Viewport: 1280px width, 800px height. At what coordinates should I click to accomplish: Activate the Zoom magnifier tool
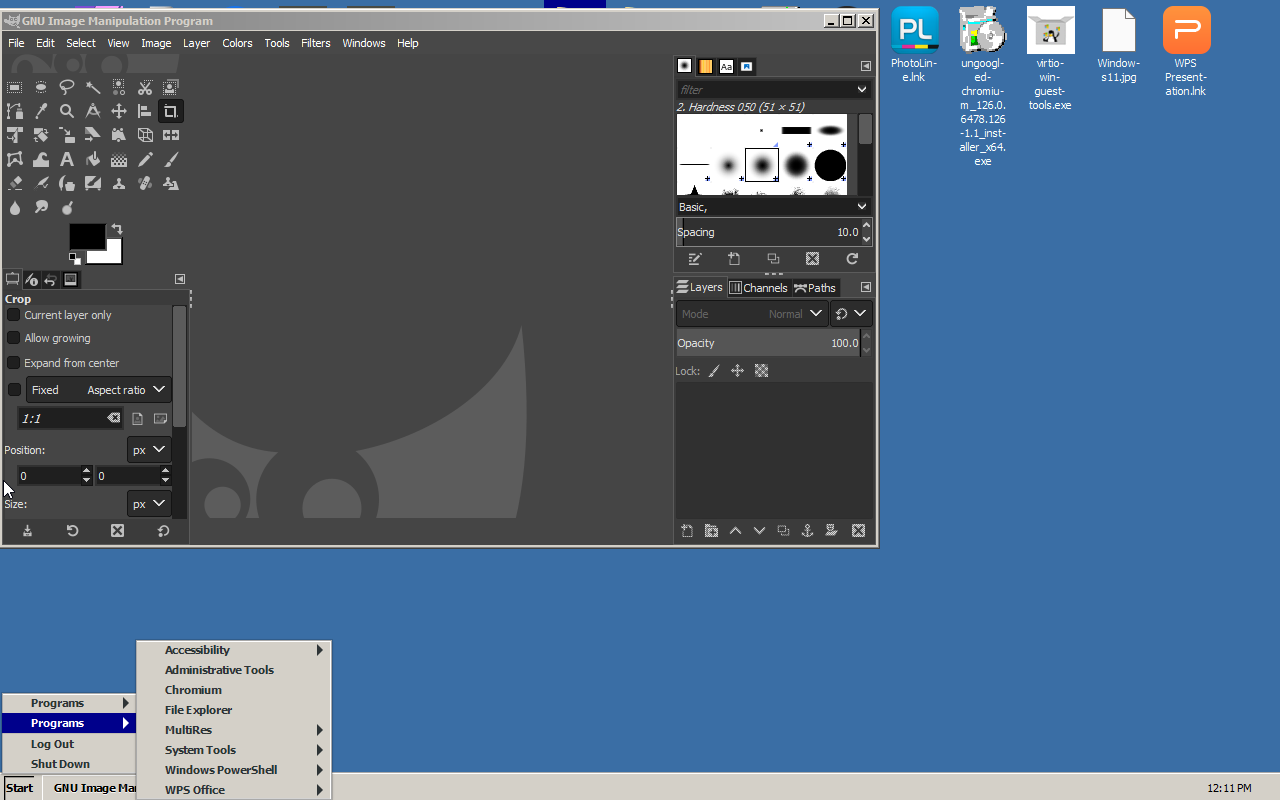pos(67,111)
